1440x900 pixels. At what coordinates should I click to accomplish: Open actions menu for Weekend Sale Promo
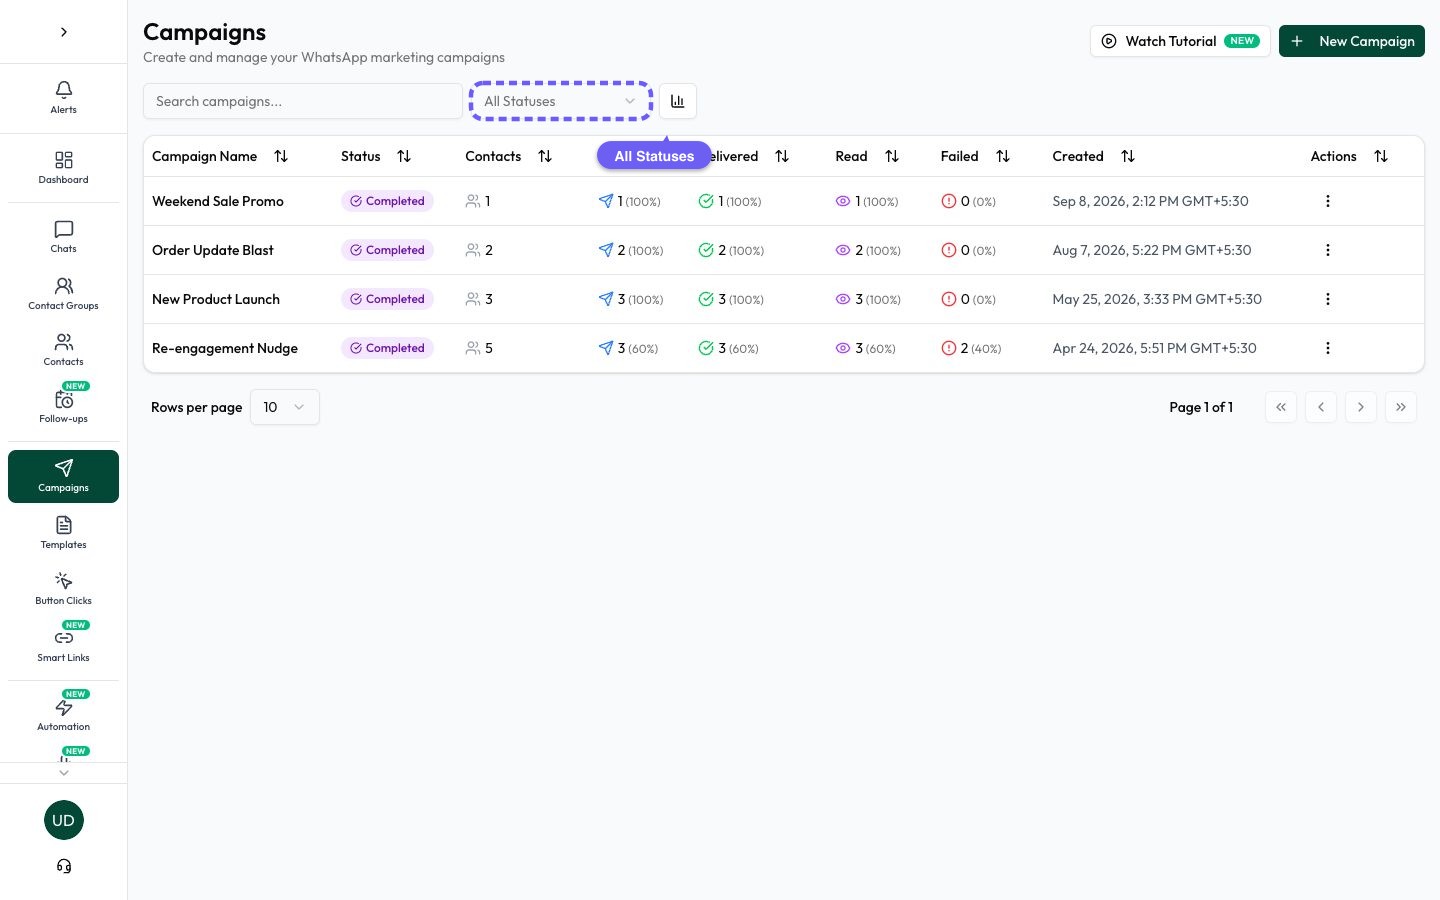[1328, 201]
